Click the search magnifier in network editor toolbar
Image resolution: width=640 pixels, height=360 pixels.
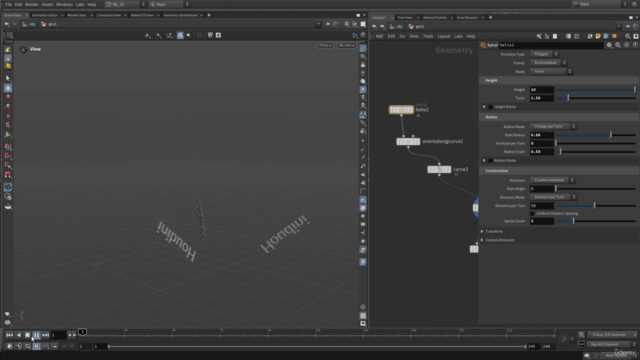pyautogui.click(x=628, y=36)
